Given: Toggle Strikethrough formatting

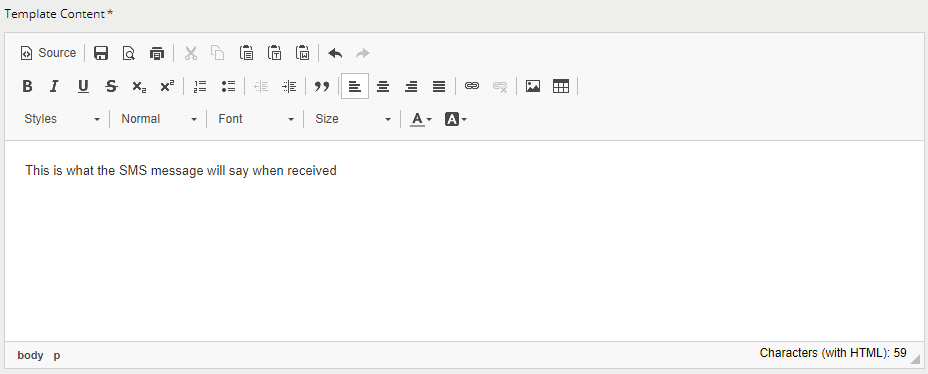Looking at the screenshot, I should [x=111, y=86].
